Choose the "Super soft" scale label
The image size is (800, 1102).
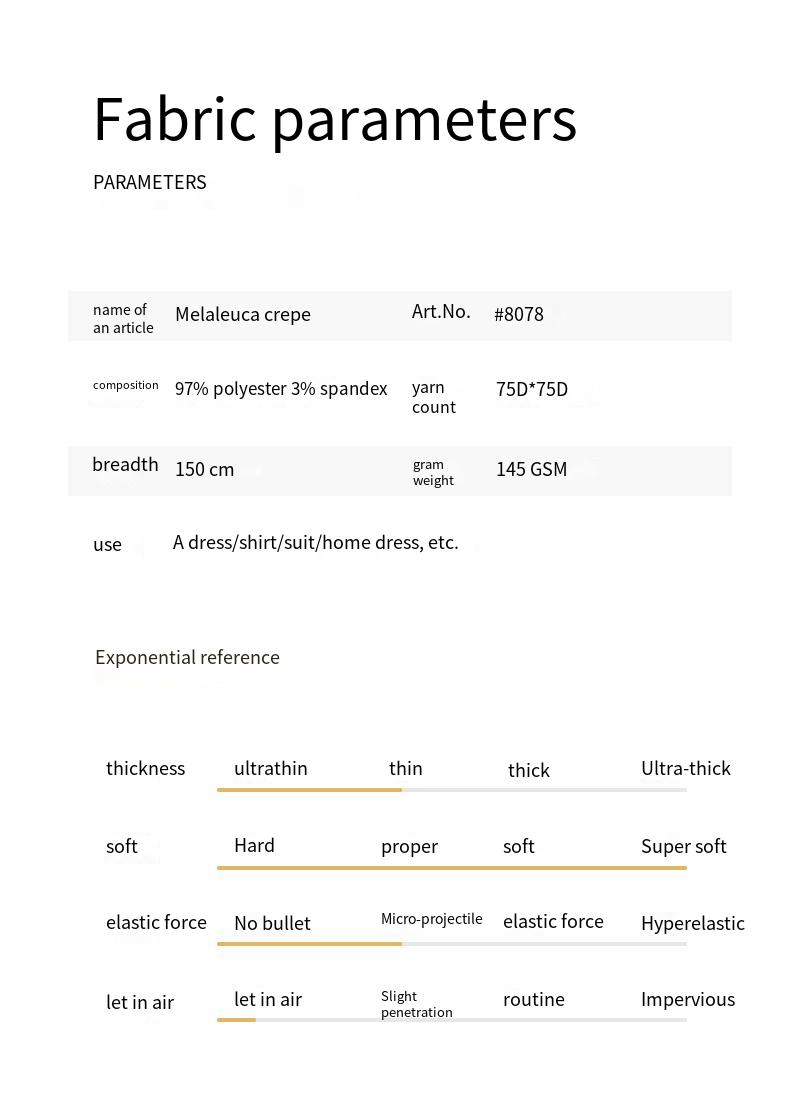[x=684, y=846]
